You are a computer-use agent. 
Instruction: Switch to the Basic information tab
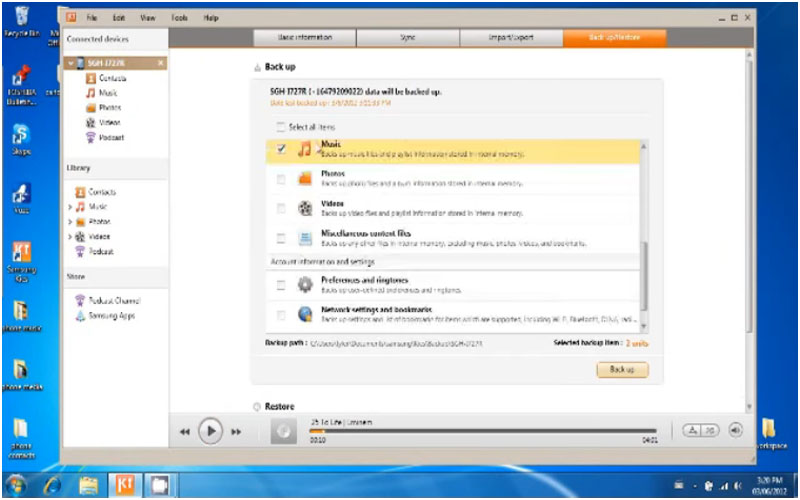coord(305,38)
